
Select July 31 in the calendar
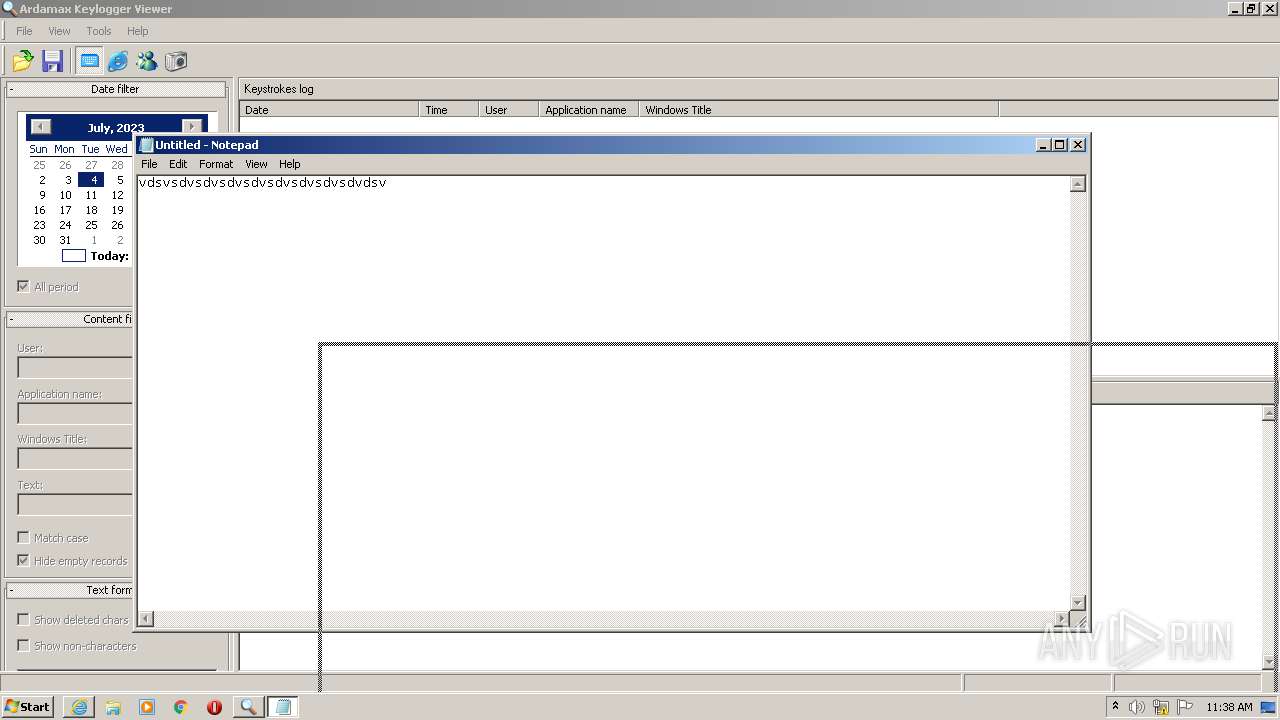(x=65, y=240)
